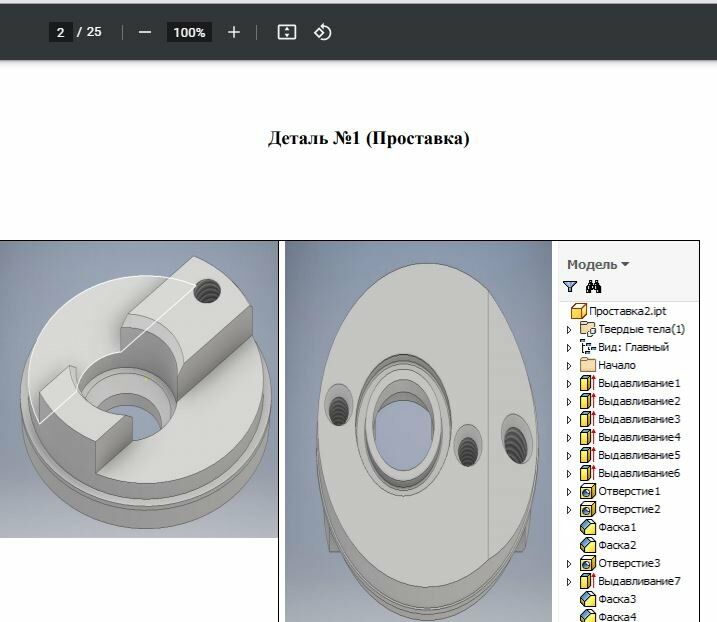Click the Выдавливание6 extrusion icon
The width and height of the screenshot is (717, 622).
click(x=588, y=473)
